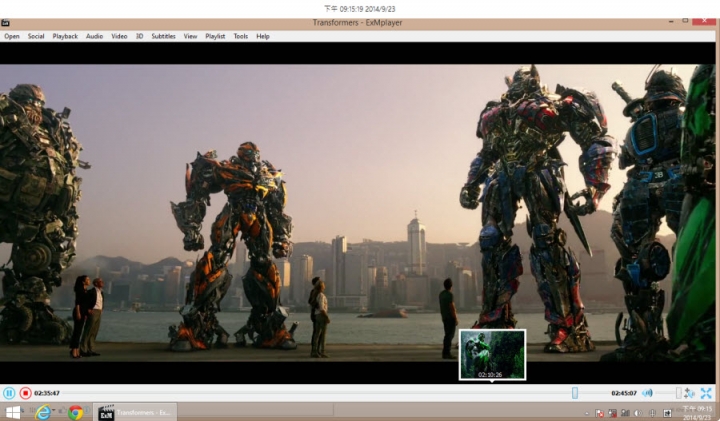The width and height of the screenshot is (720, 421).
Task: Open the Playback menu
Action: tap(65, 36)
